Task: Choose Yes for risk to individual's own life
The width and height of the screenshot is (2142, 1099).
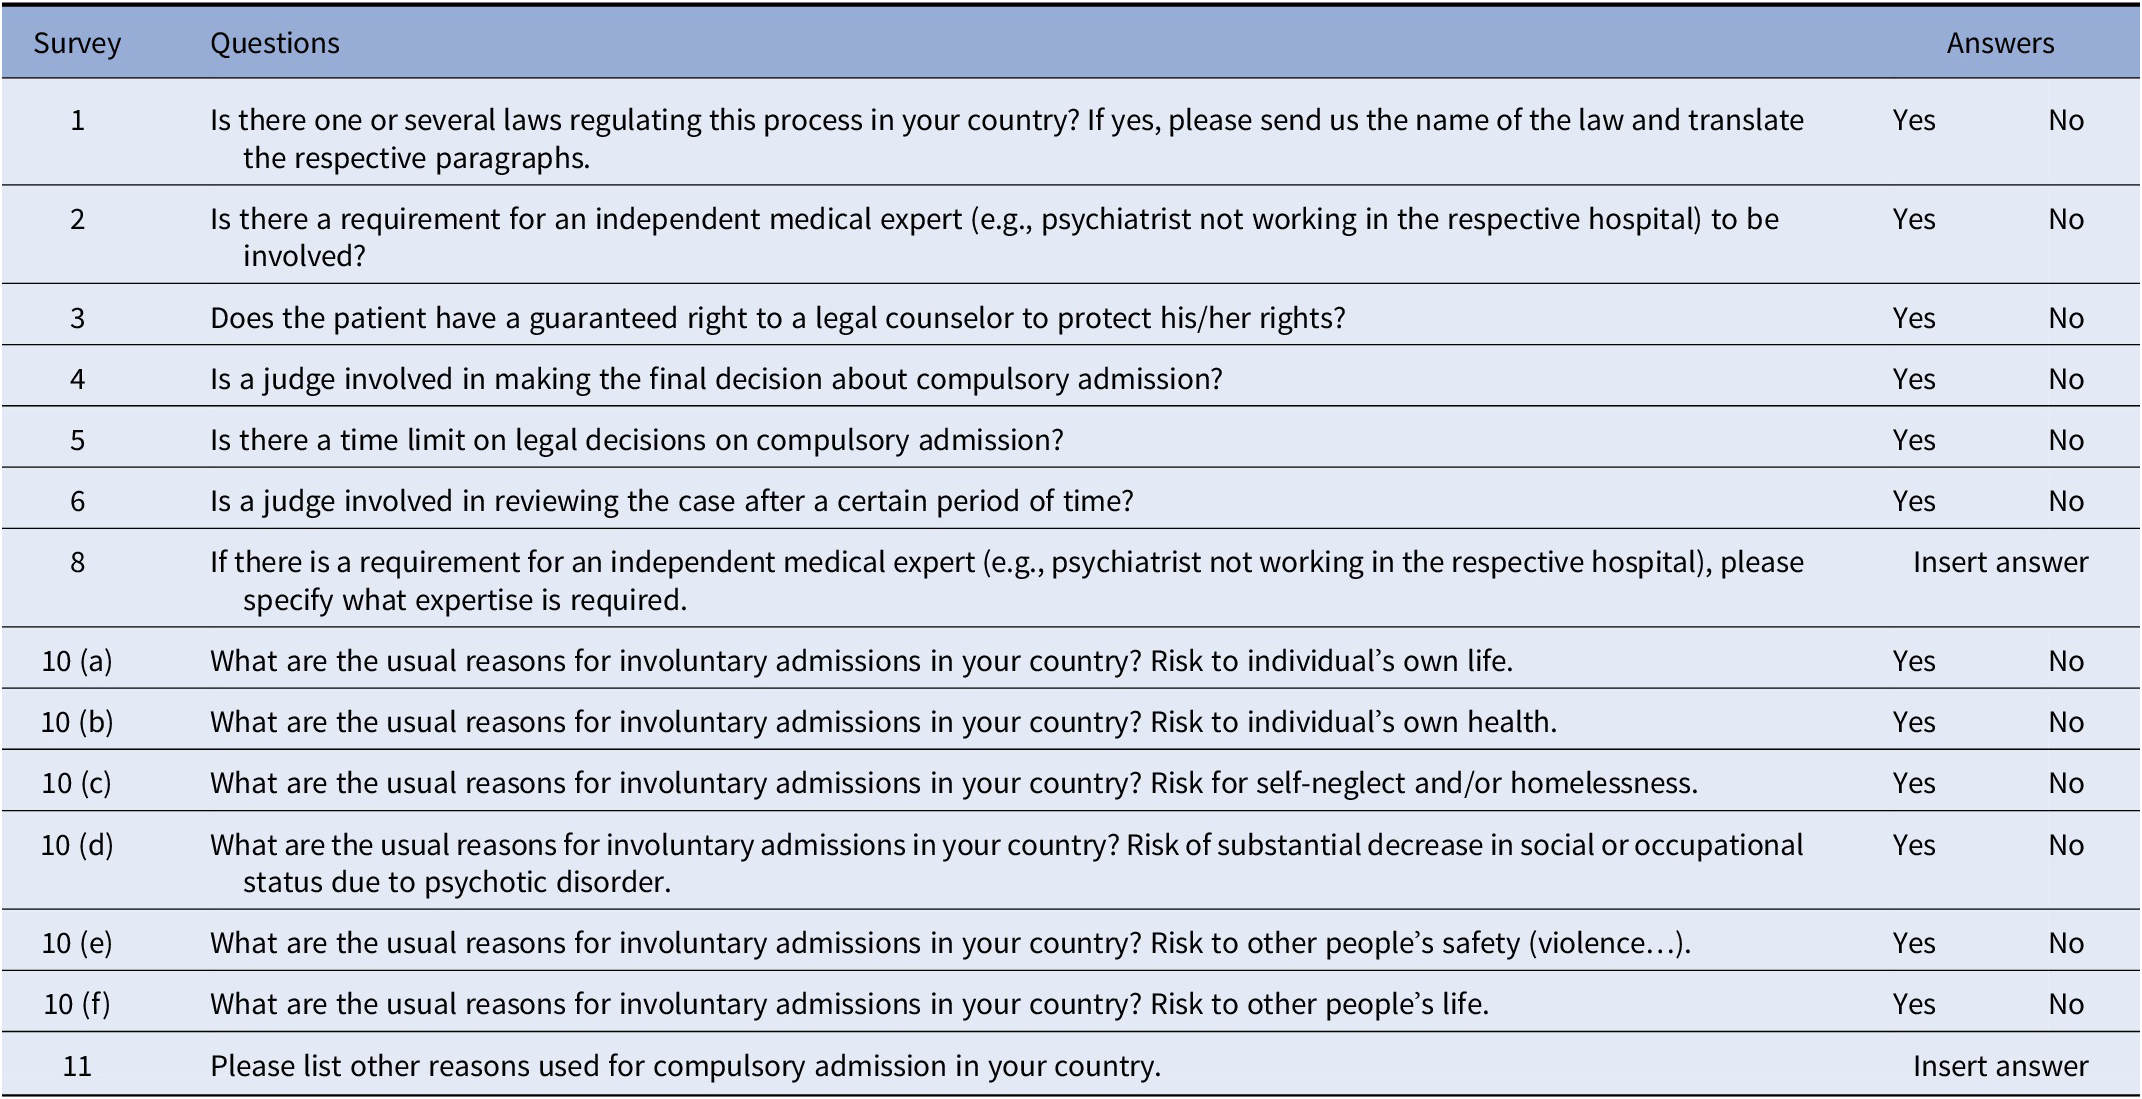Action: click(1913, 662)
